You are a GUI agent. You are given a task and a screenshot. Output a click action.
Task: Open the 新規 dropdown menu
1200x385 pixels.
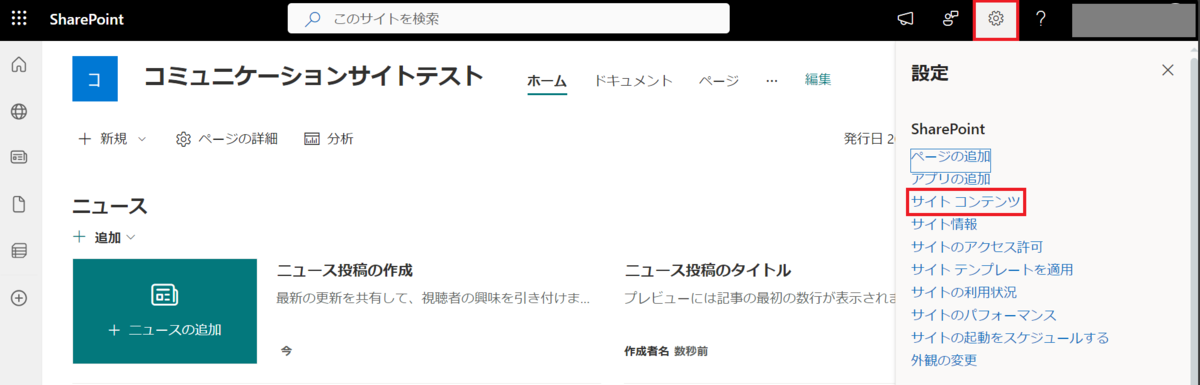click(112, 139)
